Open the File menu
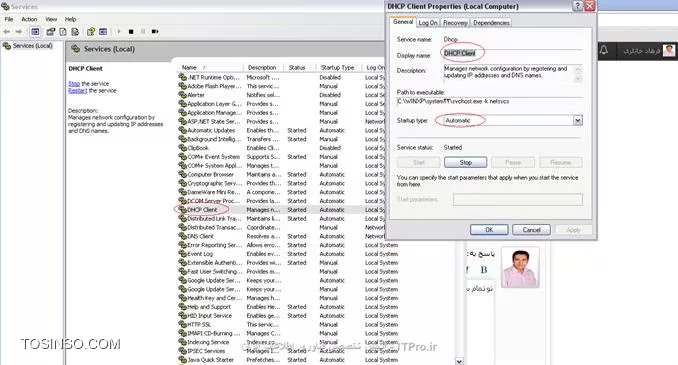The height and width of the screenshot is (365, 678). click(9, 19)
